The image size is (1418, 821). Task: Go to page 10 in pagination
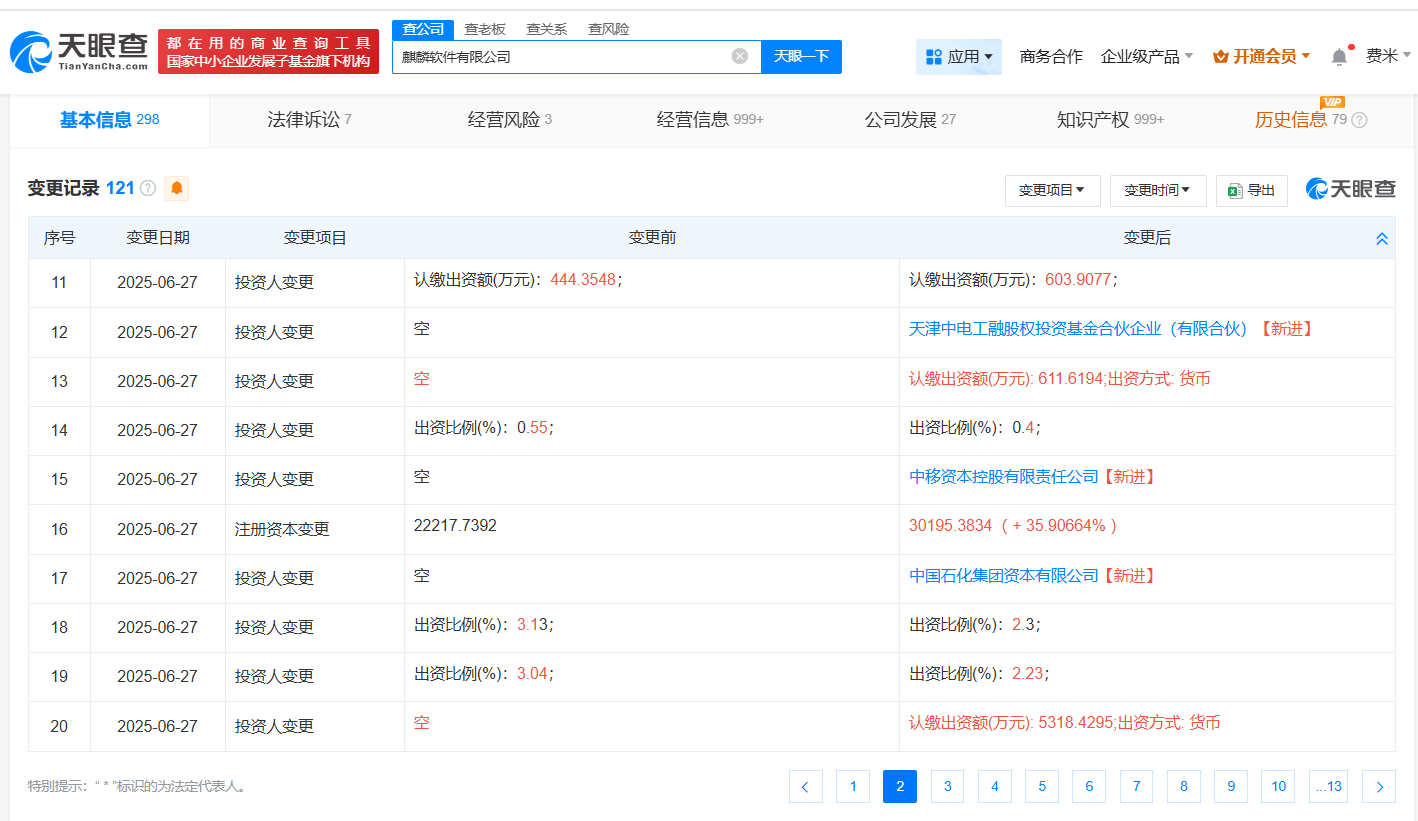pyautogui.click(x=1278, y=787)
